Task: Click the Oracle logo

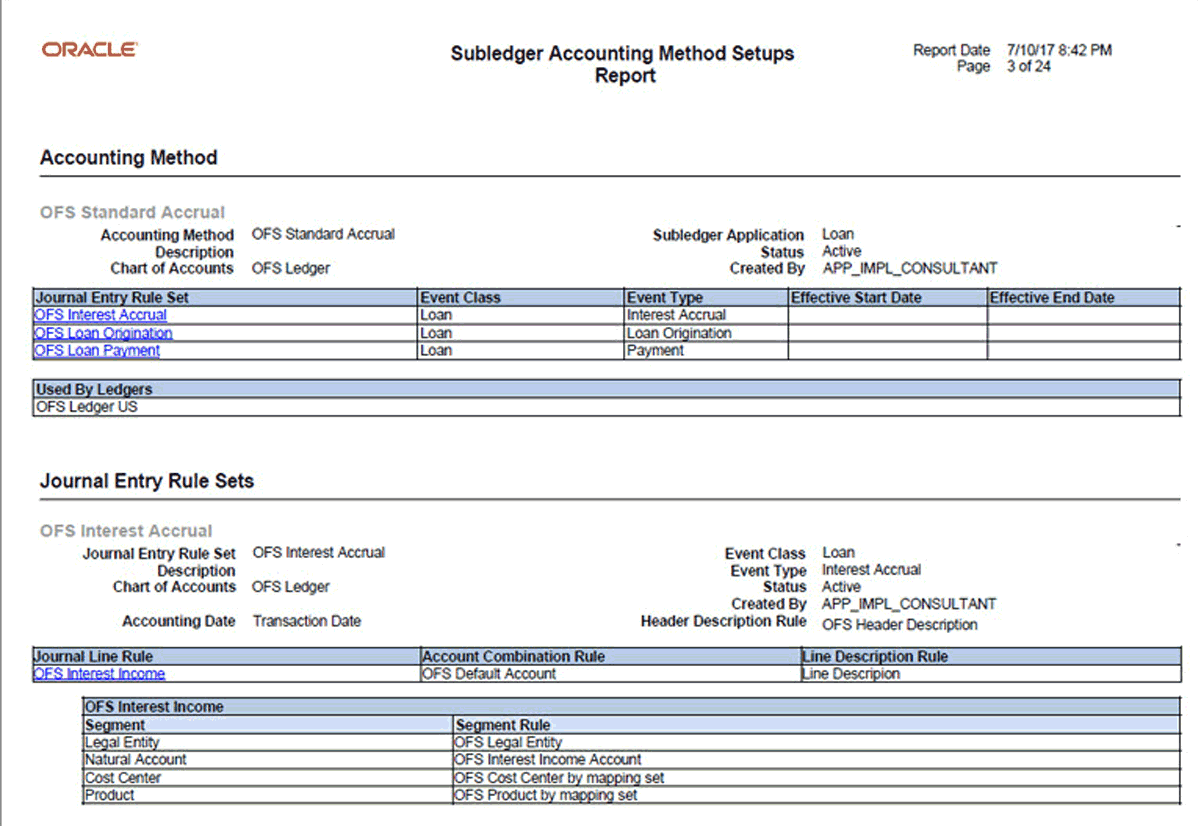Action: coord(89,50)
